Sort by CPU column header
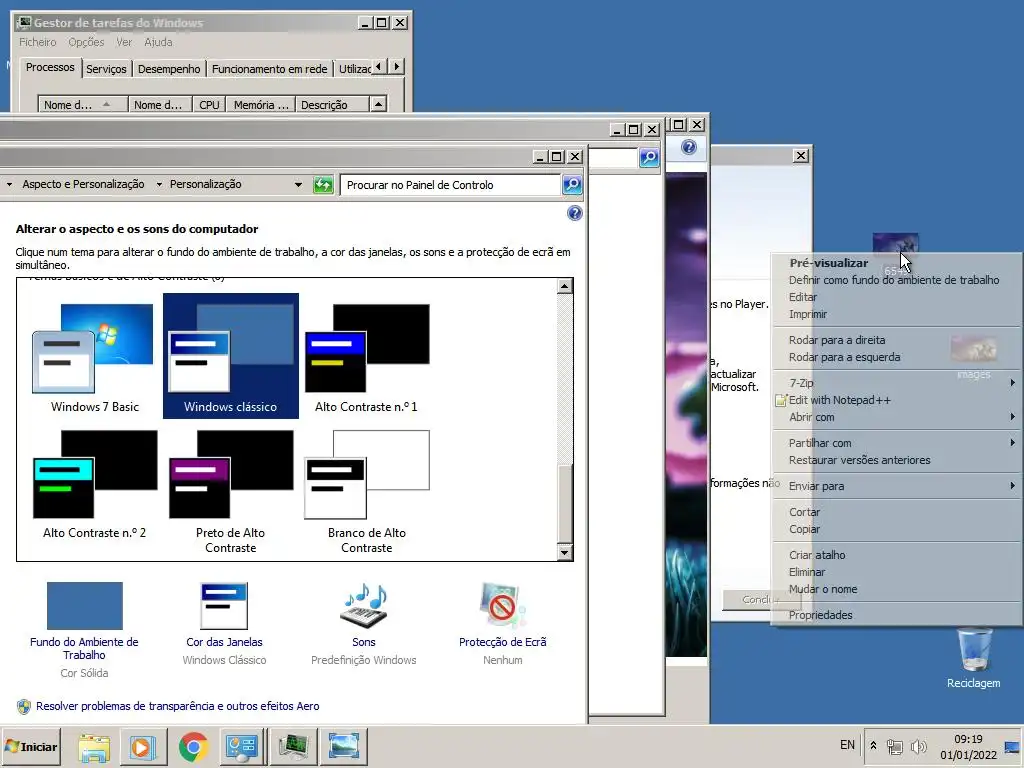The width and height of the screenshot is (1024, 768). pos(209,104)
